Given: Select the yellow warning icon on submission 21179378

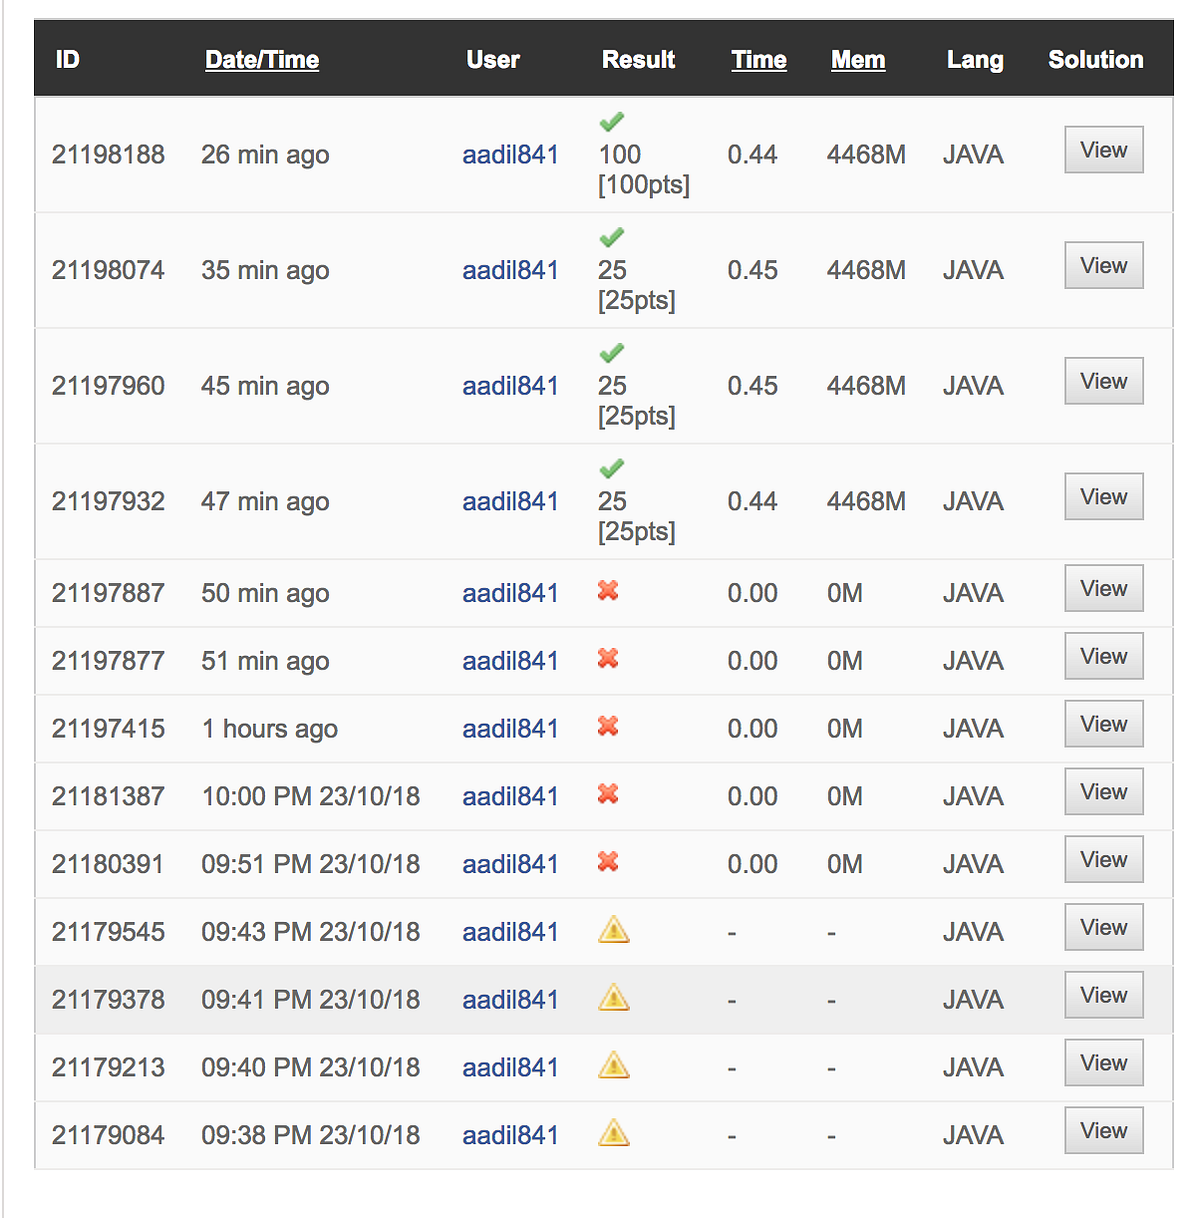Looking at the screenshot, I should tap(613, 998).
